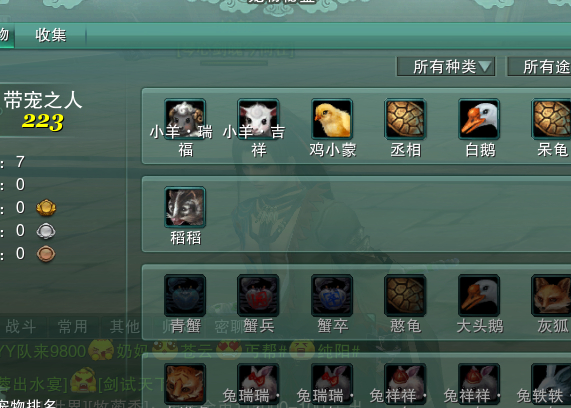Expand the 所有途 source filter dropdown
571x408 pixels.
(x=539, y=67)
